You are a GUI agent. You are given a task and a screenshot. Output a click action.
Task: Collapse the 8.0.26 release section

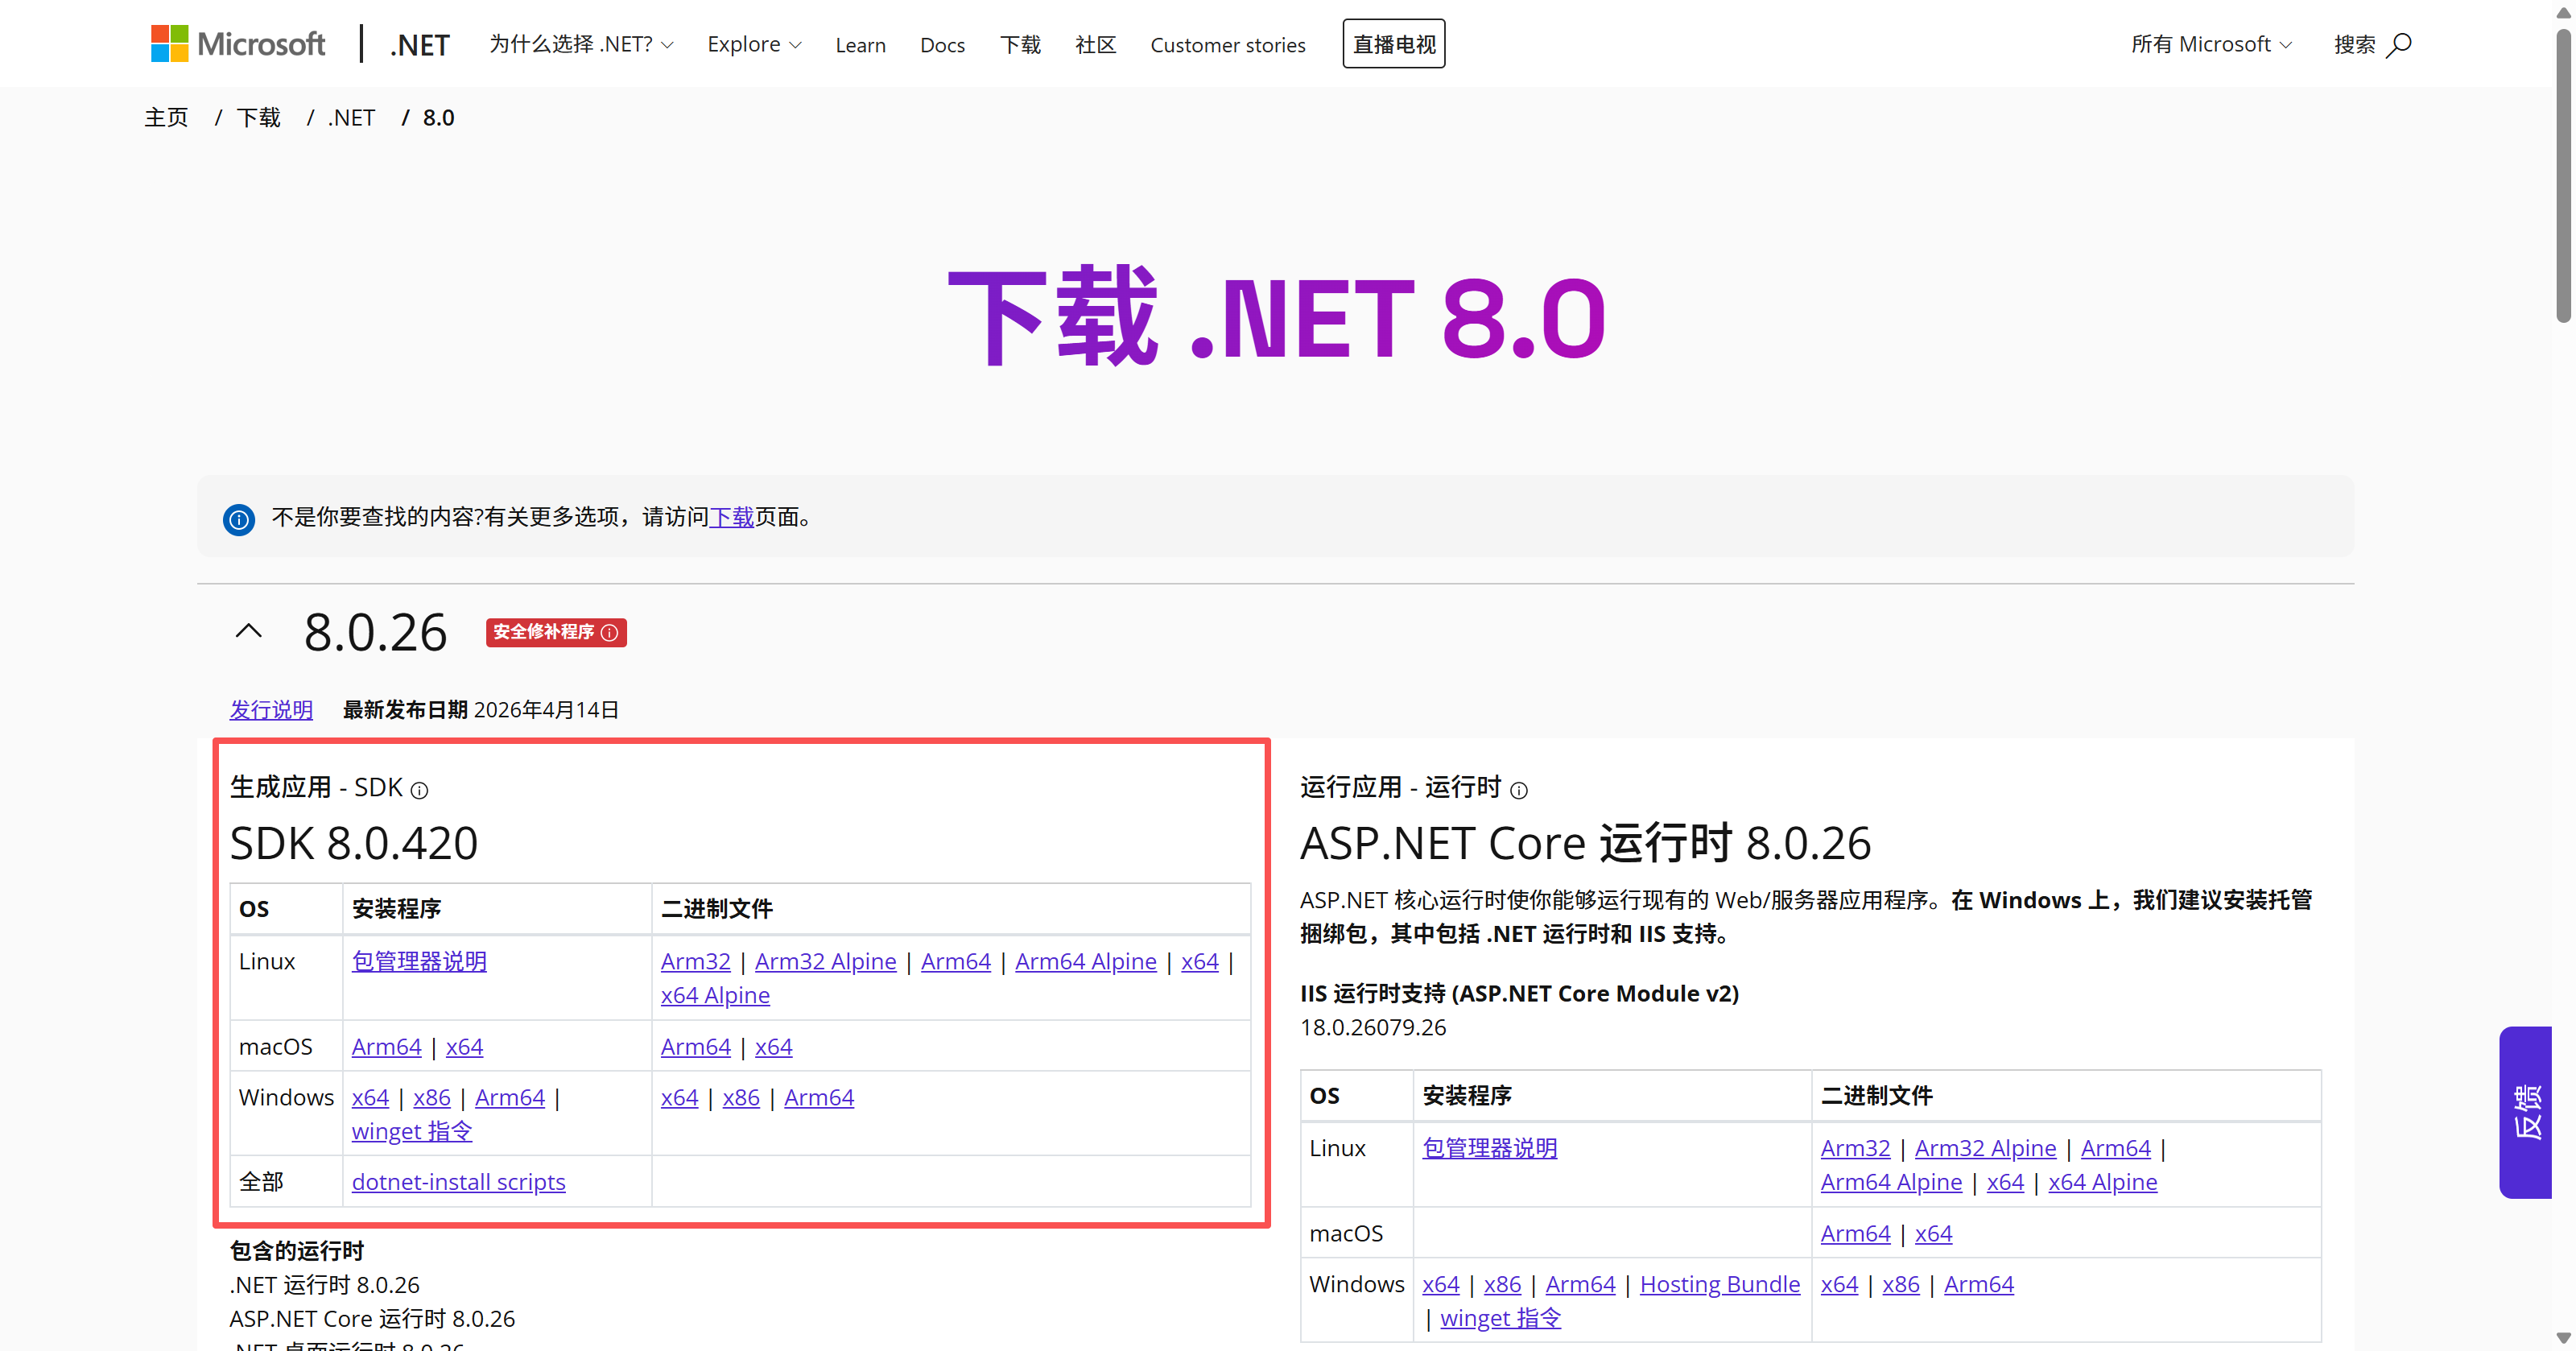point(249,631)
